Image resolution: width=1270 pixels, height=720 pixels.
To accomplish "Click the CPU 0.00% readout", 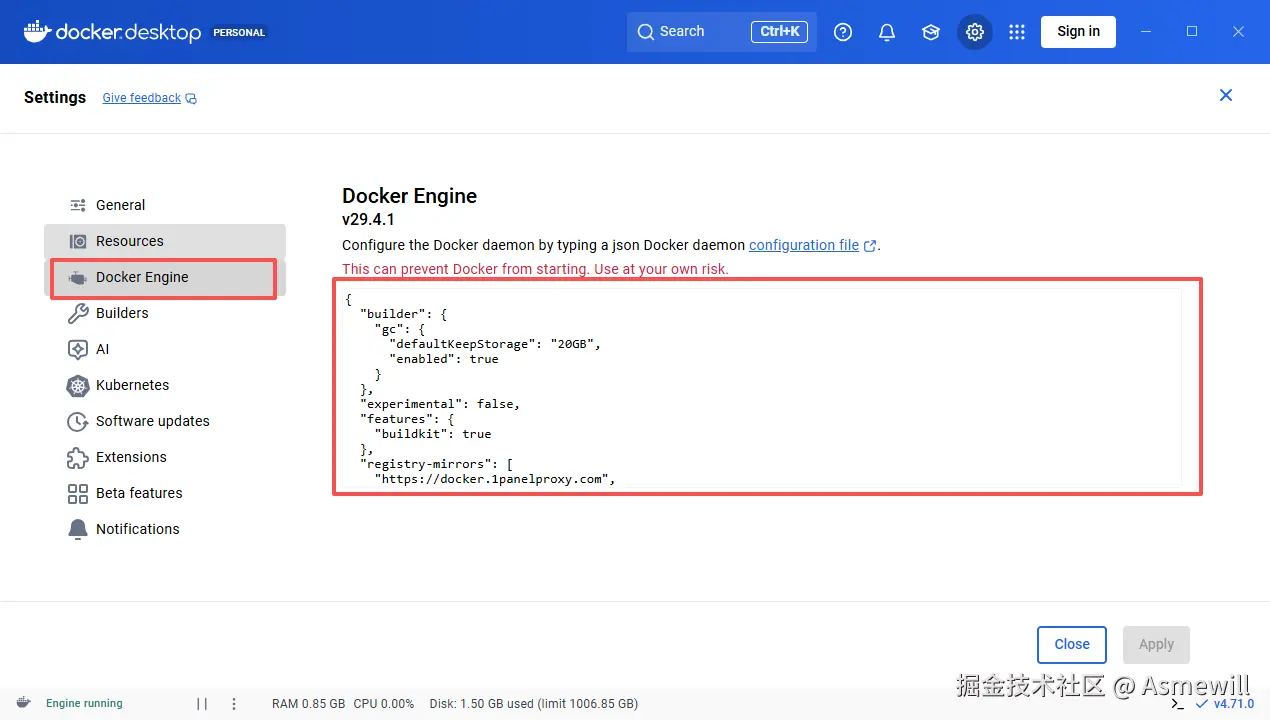I will (384, 704).
